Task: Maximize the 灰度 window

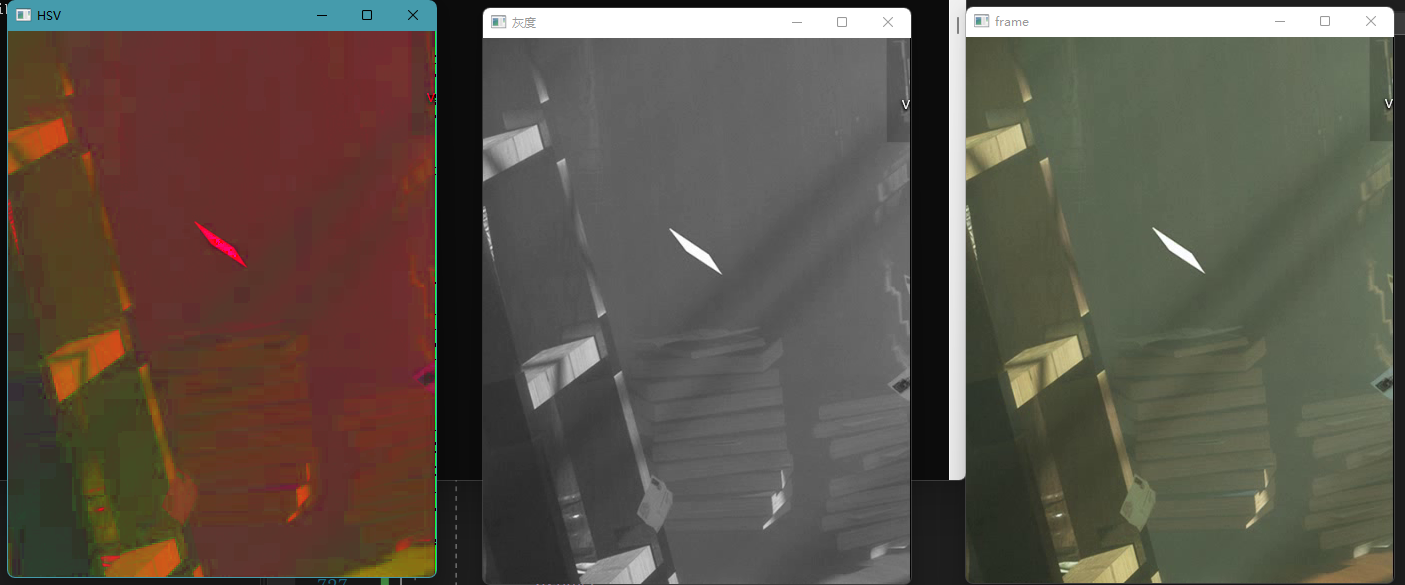Action: tap(841, 22)
